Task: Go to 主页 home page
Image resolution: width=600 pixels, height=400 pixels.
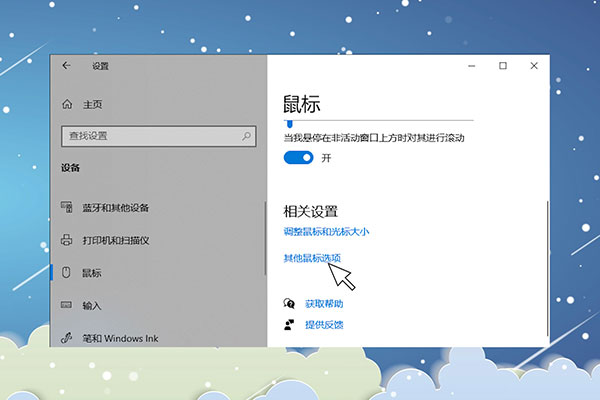Action: click(x=92, y=104)
